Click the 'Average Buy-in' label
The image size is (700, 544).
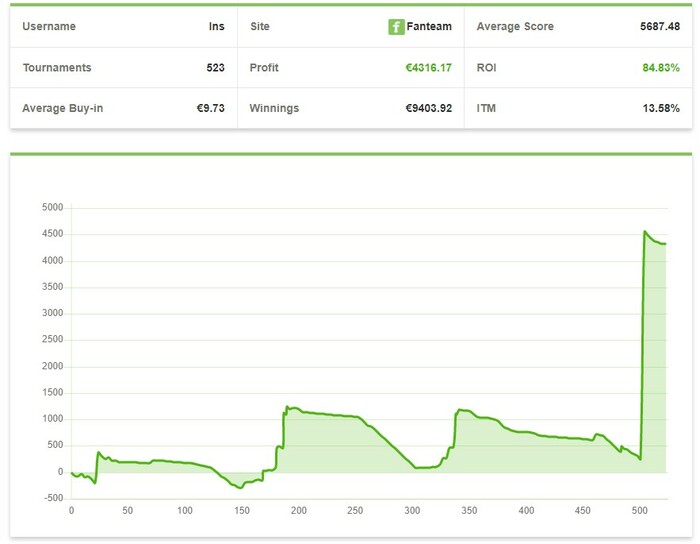pyautogui.click(x=62, y=108)
